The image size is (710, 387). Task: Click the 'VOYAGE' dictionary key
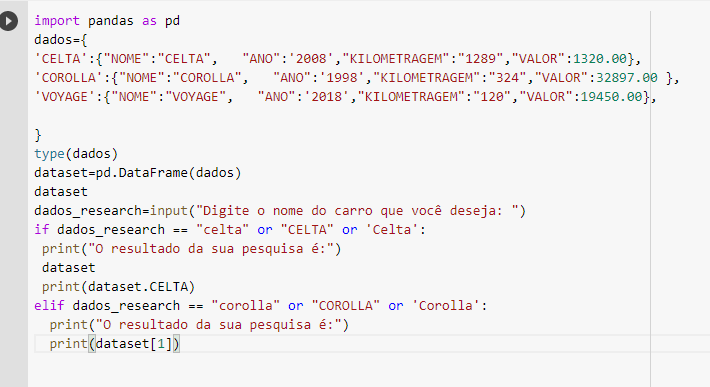(x=65, y=97)
